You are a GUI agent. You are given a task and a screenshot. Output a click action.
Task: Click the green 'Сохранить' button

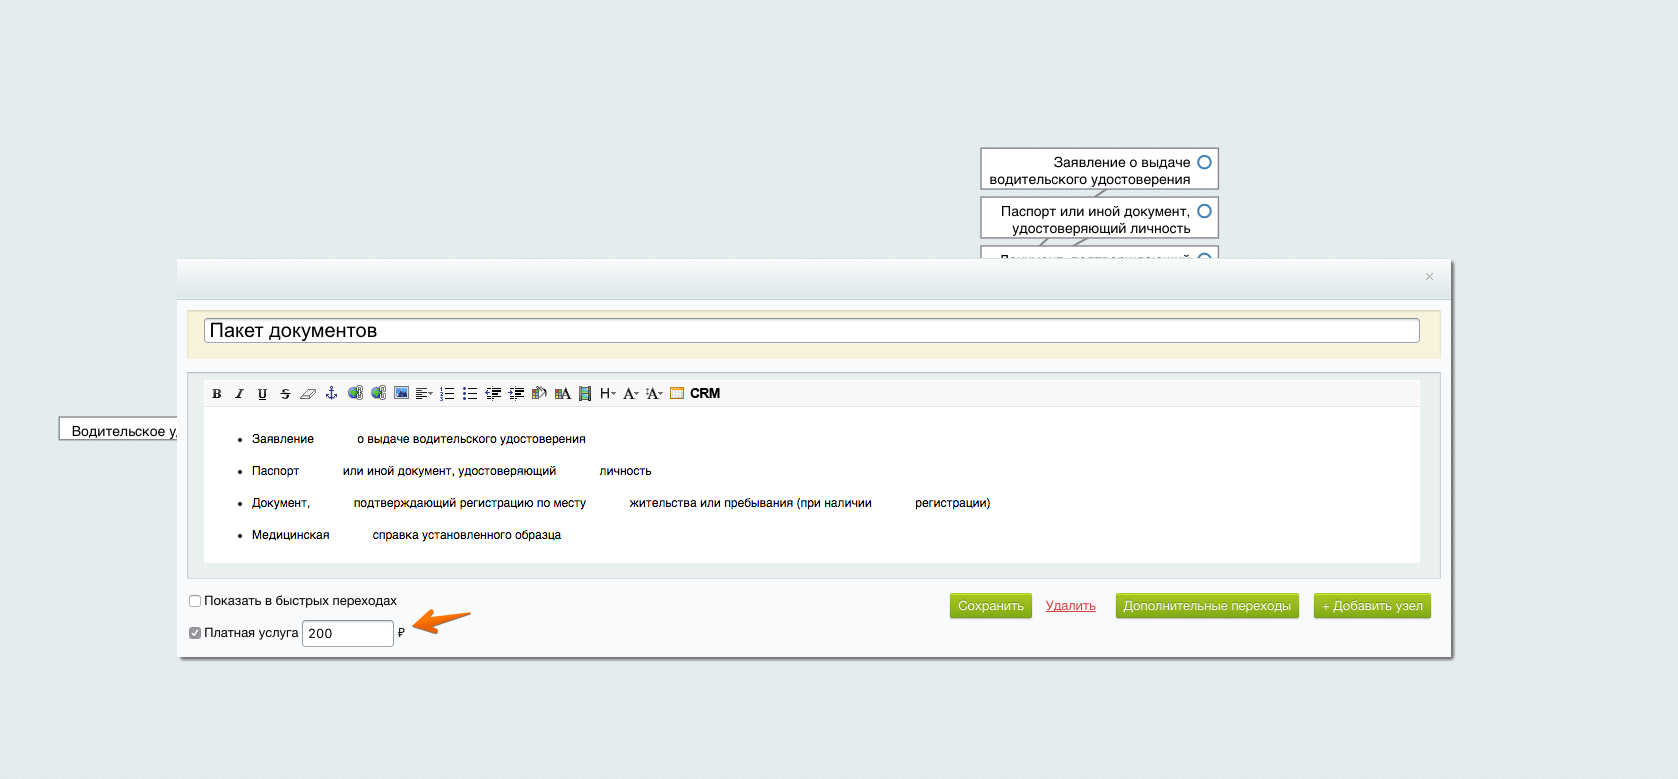990,606
